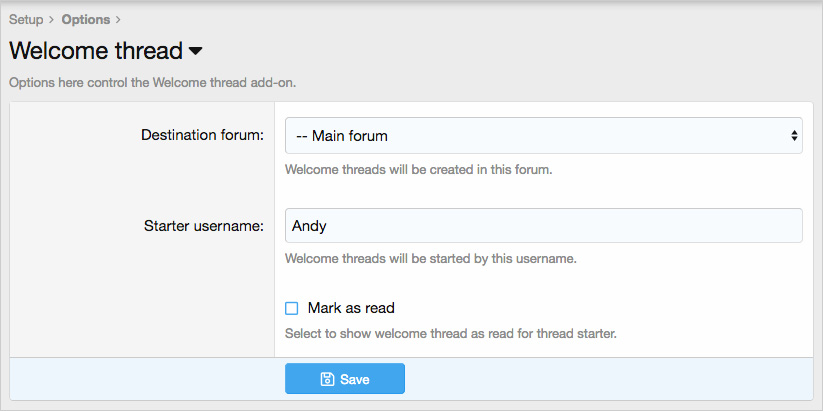This screenshot has height=411, width=823.
Task: Click the chevron after Options breadcrumb
Action: click(x=118, y=19)
